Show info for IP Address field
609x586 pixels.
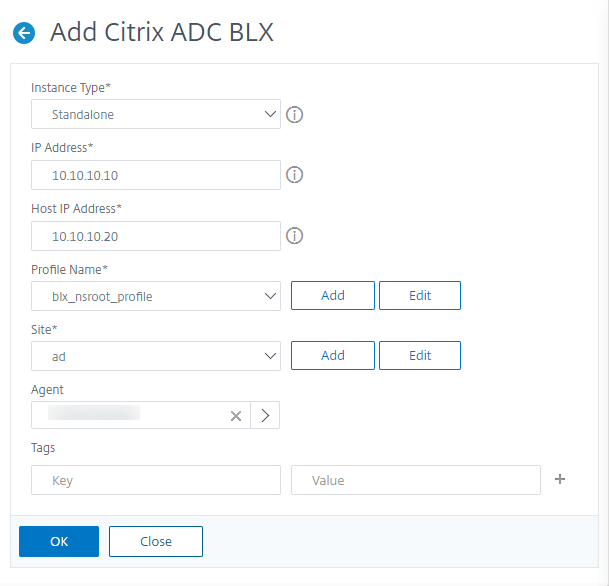294,175
